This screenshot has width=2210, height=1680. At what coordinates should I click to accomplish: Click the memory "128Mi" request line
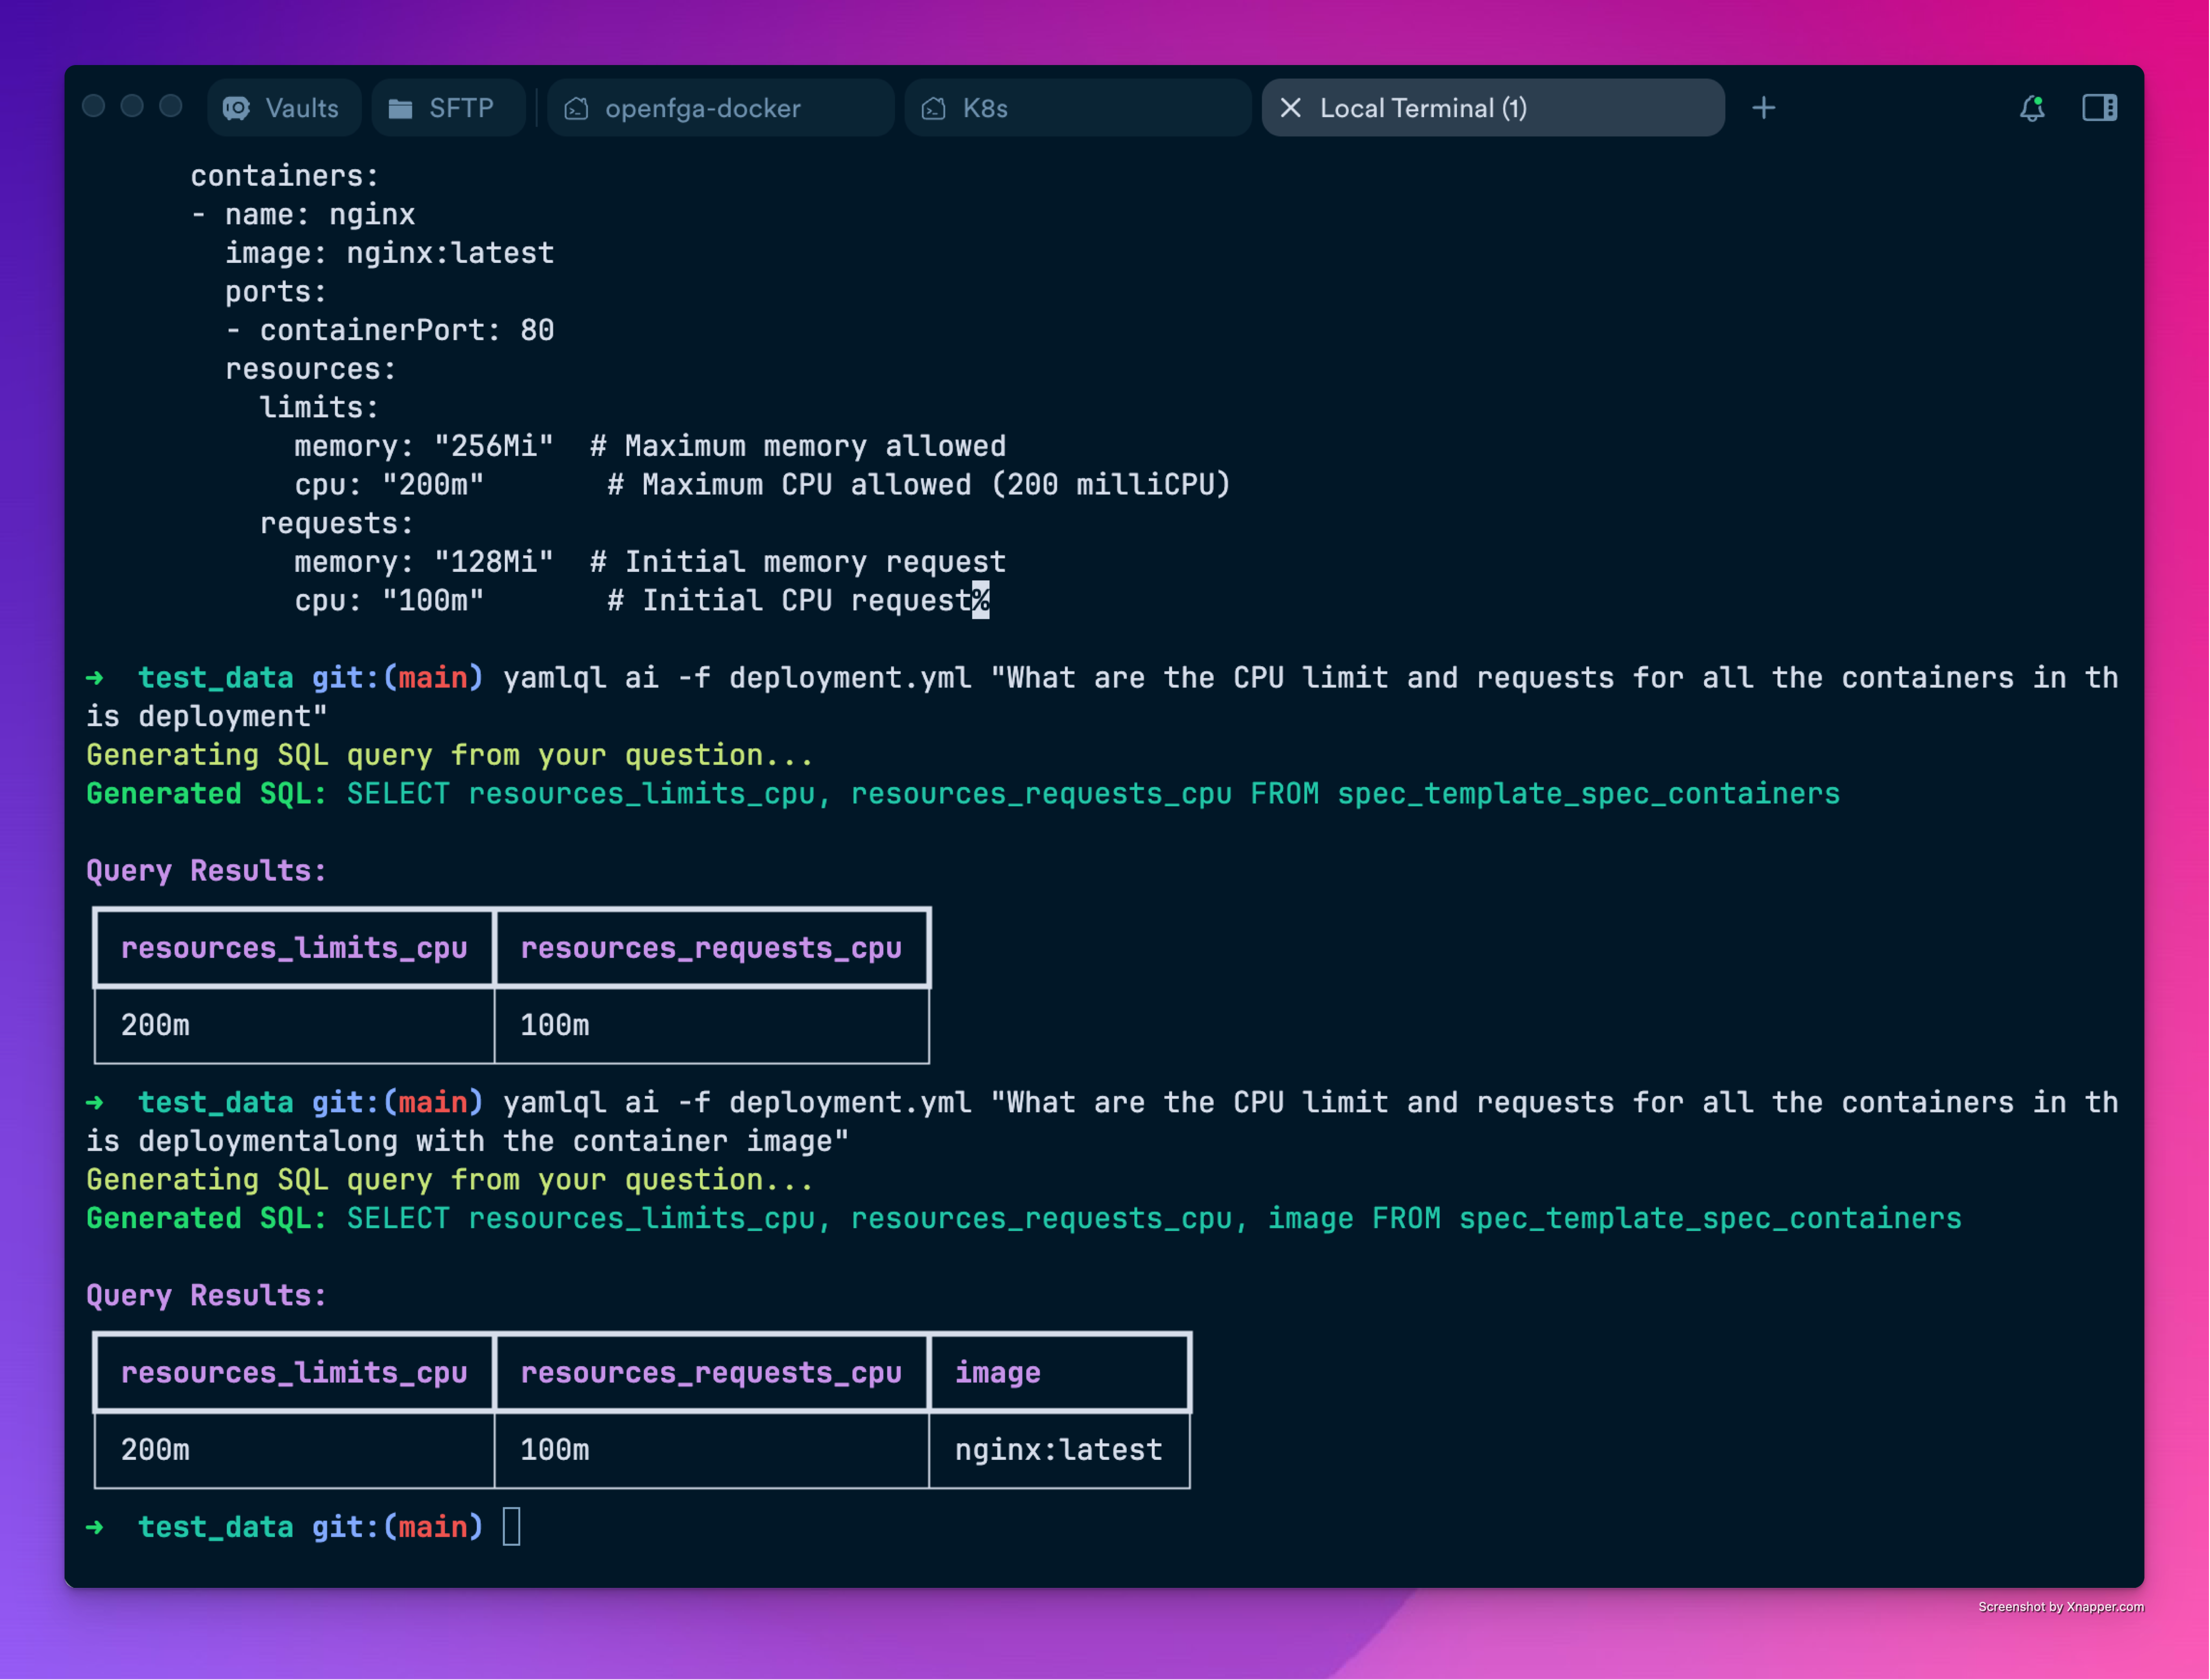(650, 562)
